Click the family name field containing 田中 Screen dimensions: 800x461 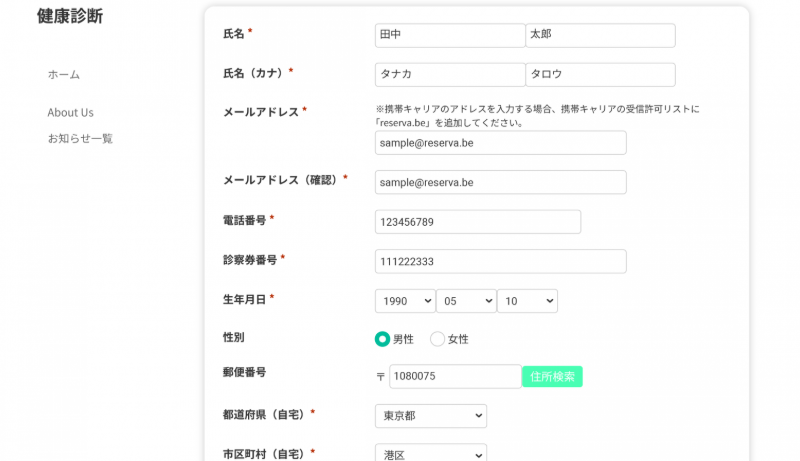coord(449,35)
